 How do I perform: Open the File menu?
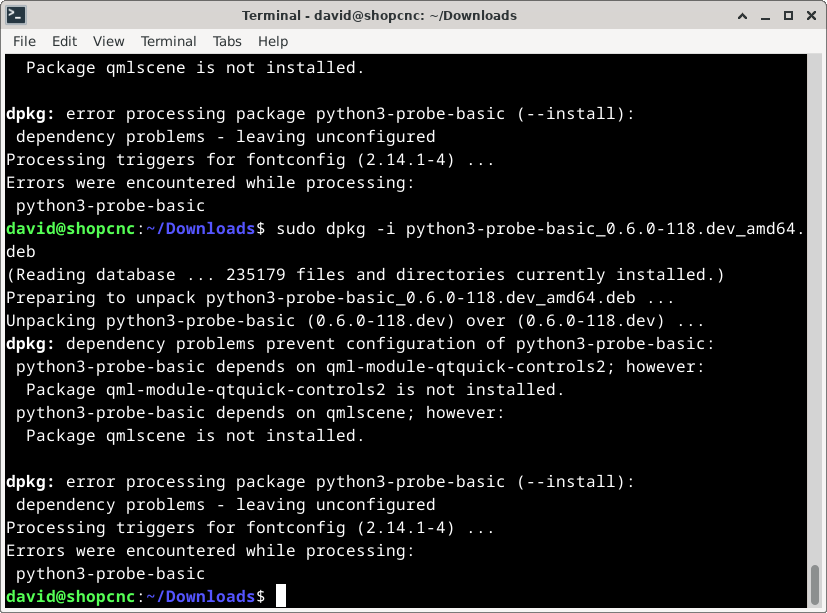point(23,41)
